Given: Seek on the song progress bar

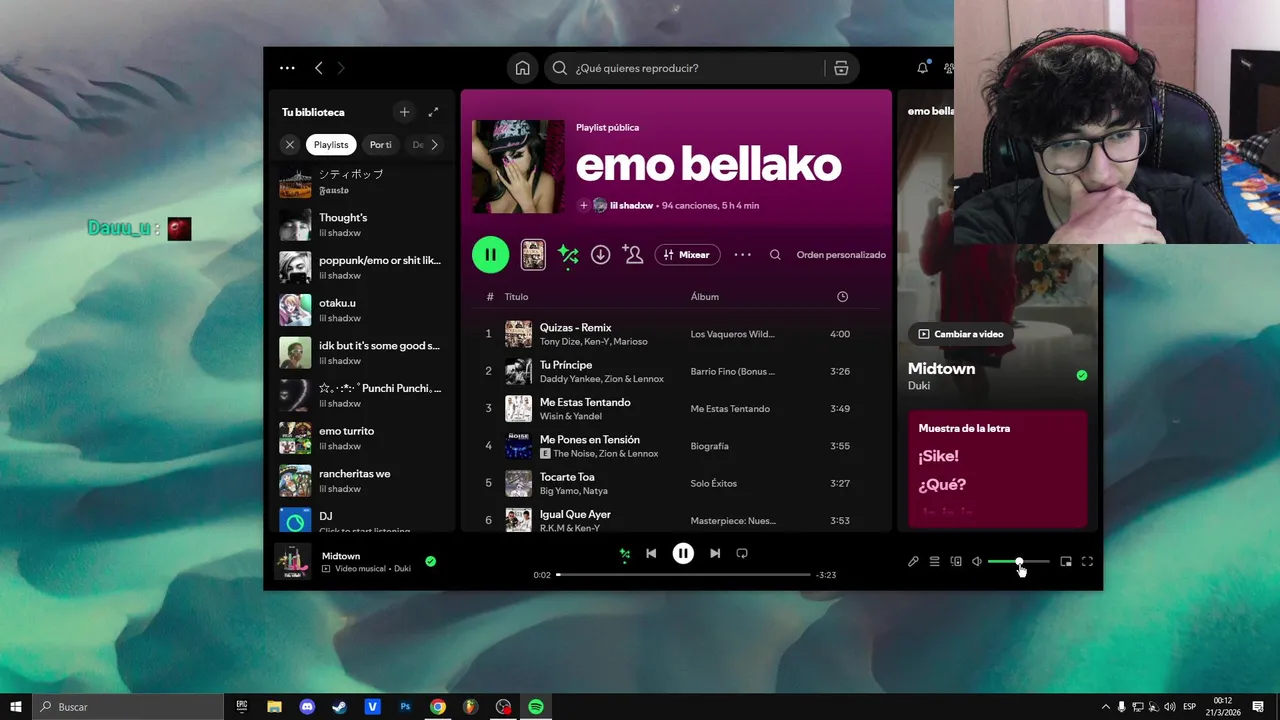Looking at the screenshot, I should pyautogui.click(x=683, y=575).
